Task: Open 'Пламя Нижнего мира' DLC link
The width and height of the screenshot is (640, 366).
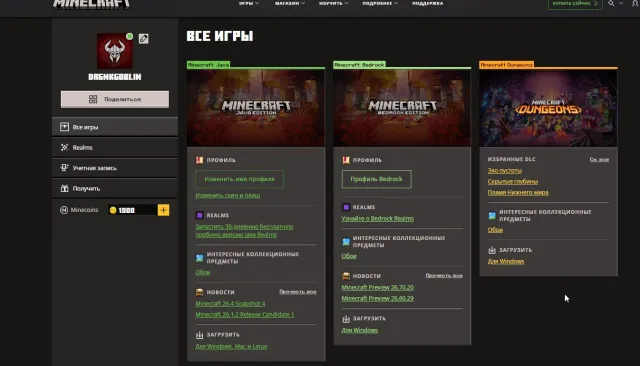Action: 518,193
